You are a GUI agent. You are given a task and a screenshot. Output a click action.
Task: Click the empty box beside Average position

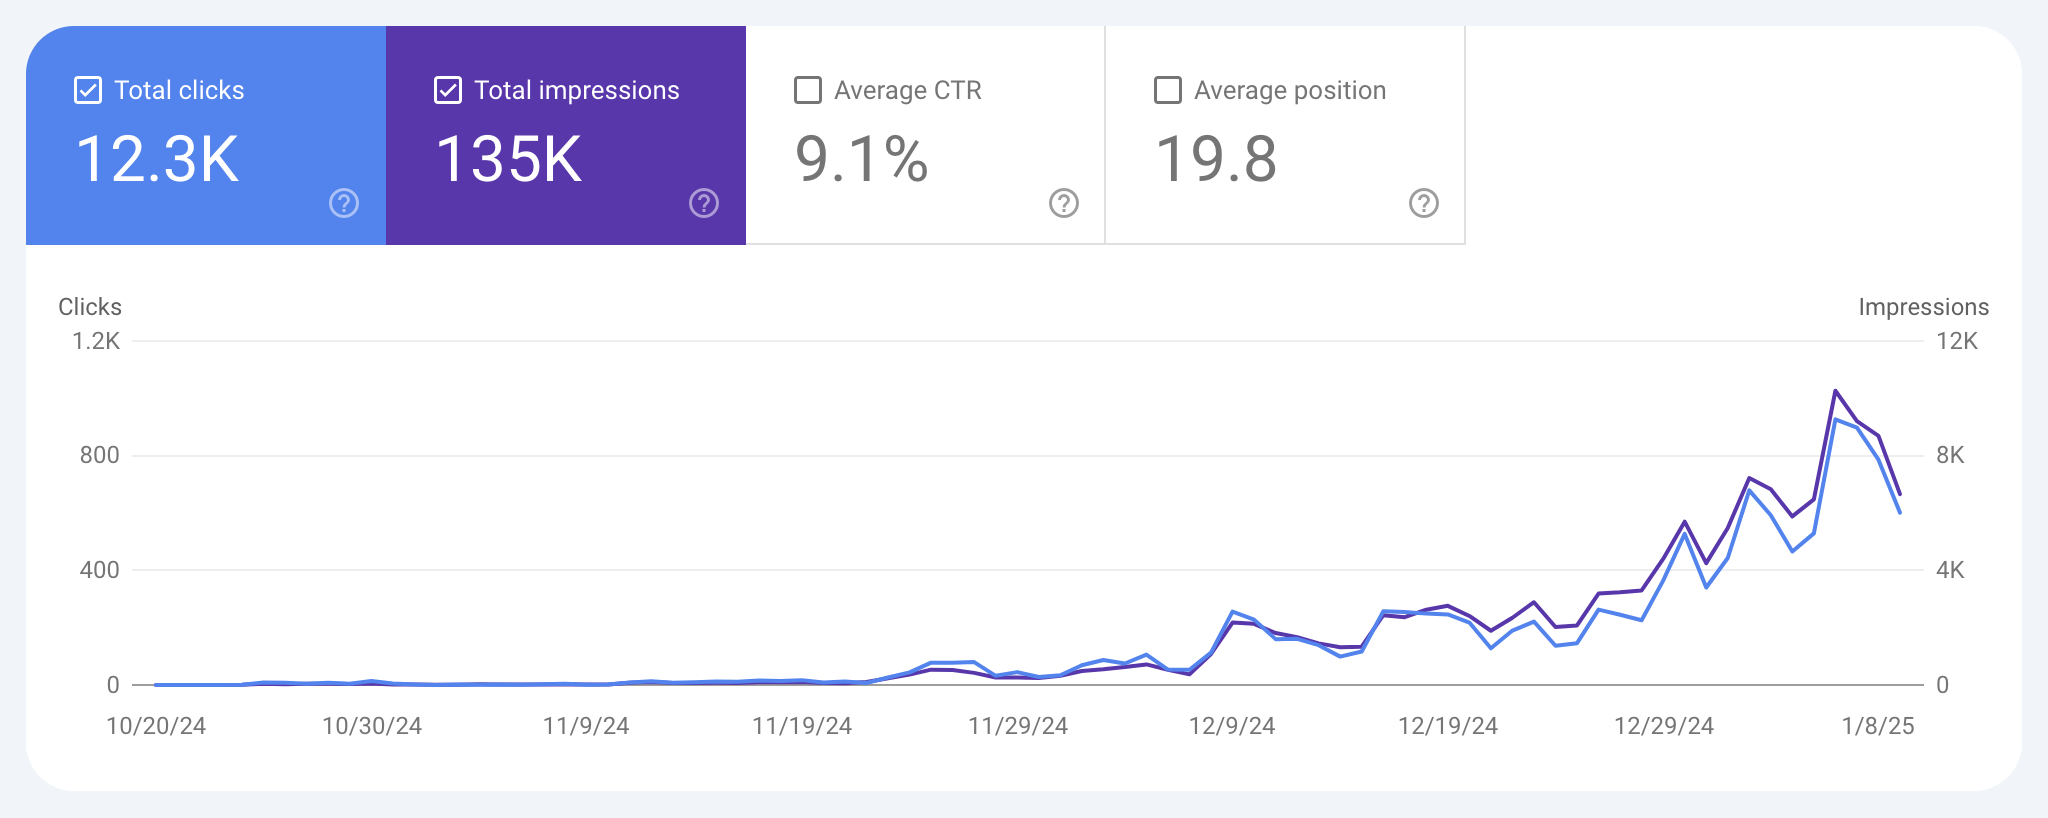[1166, 89]
